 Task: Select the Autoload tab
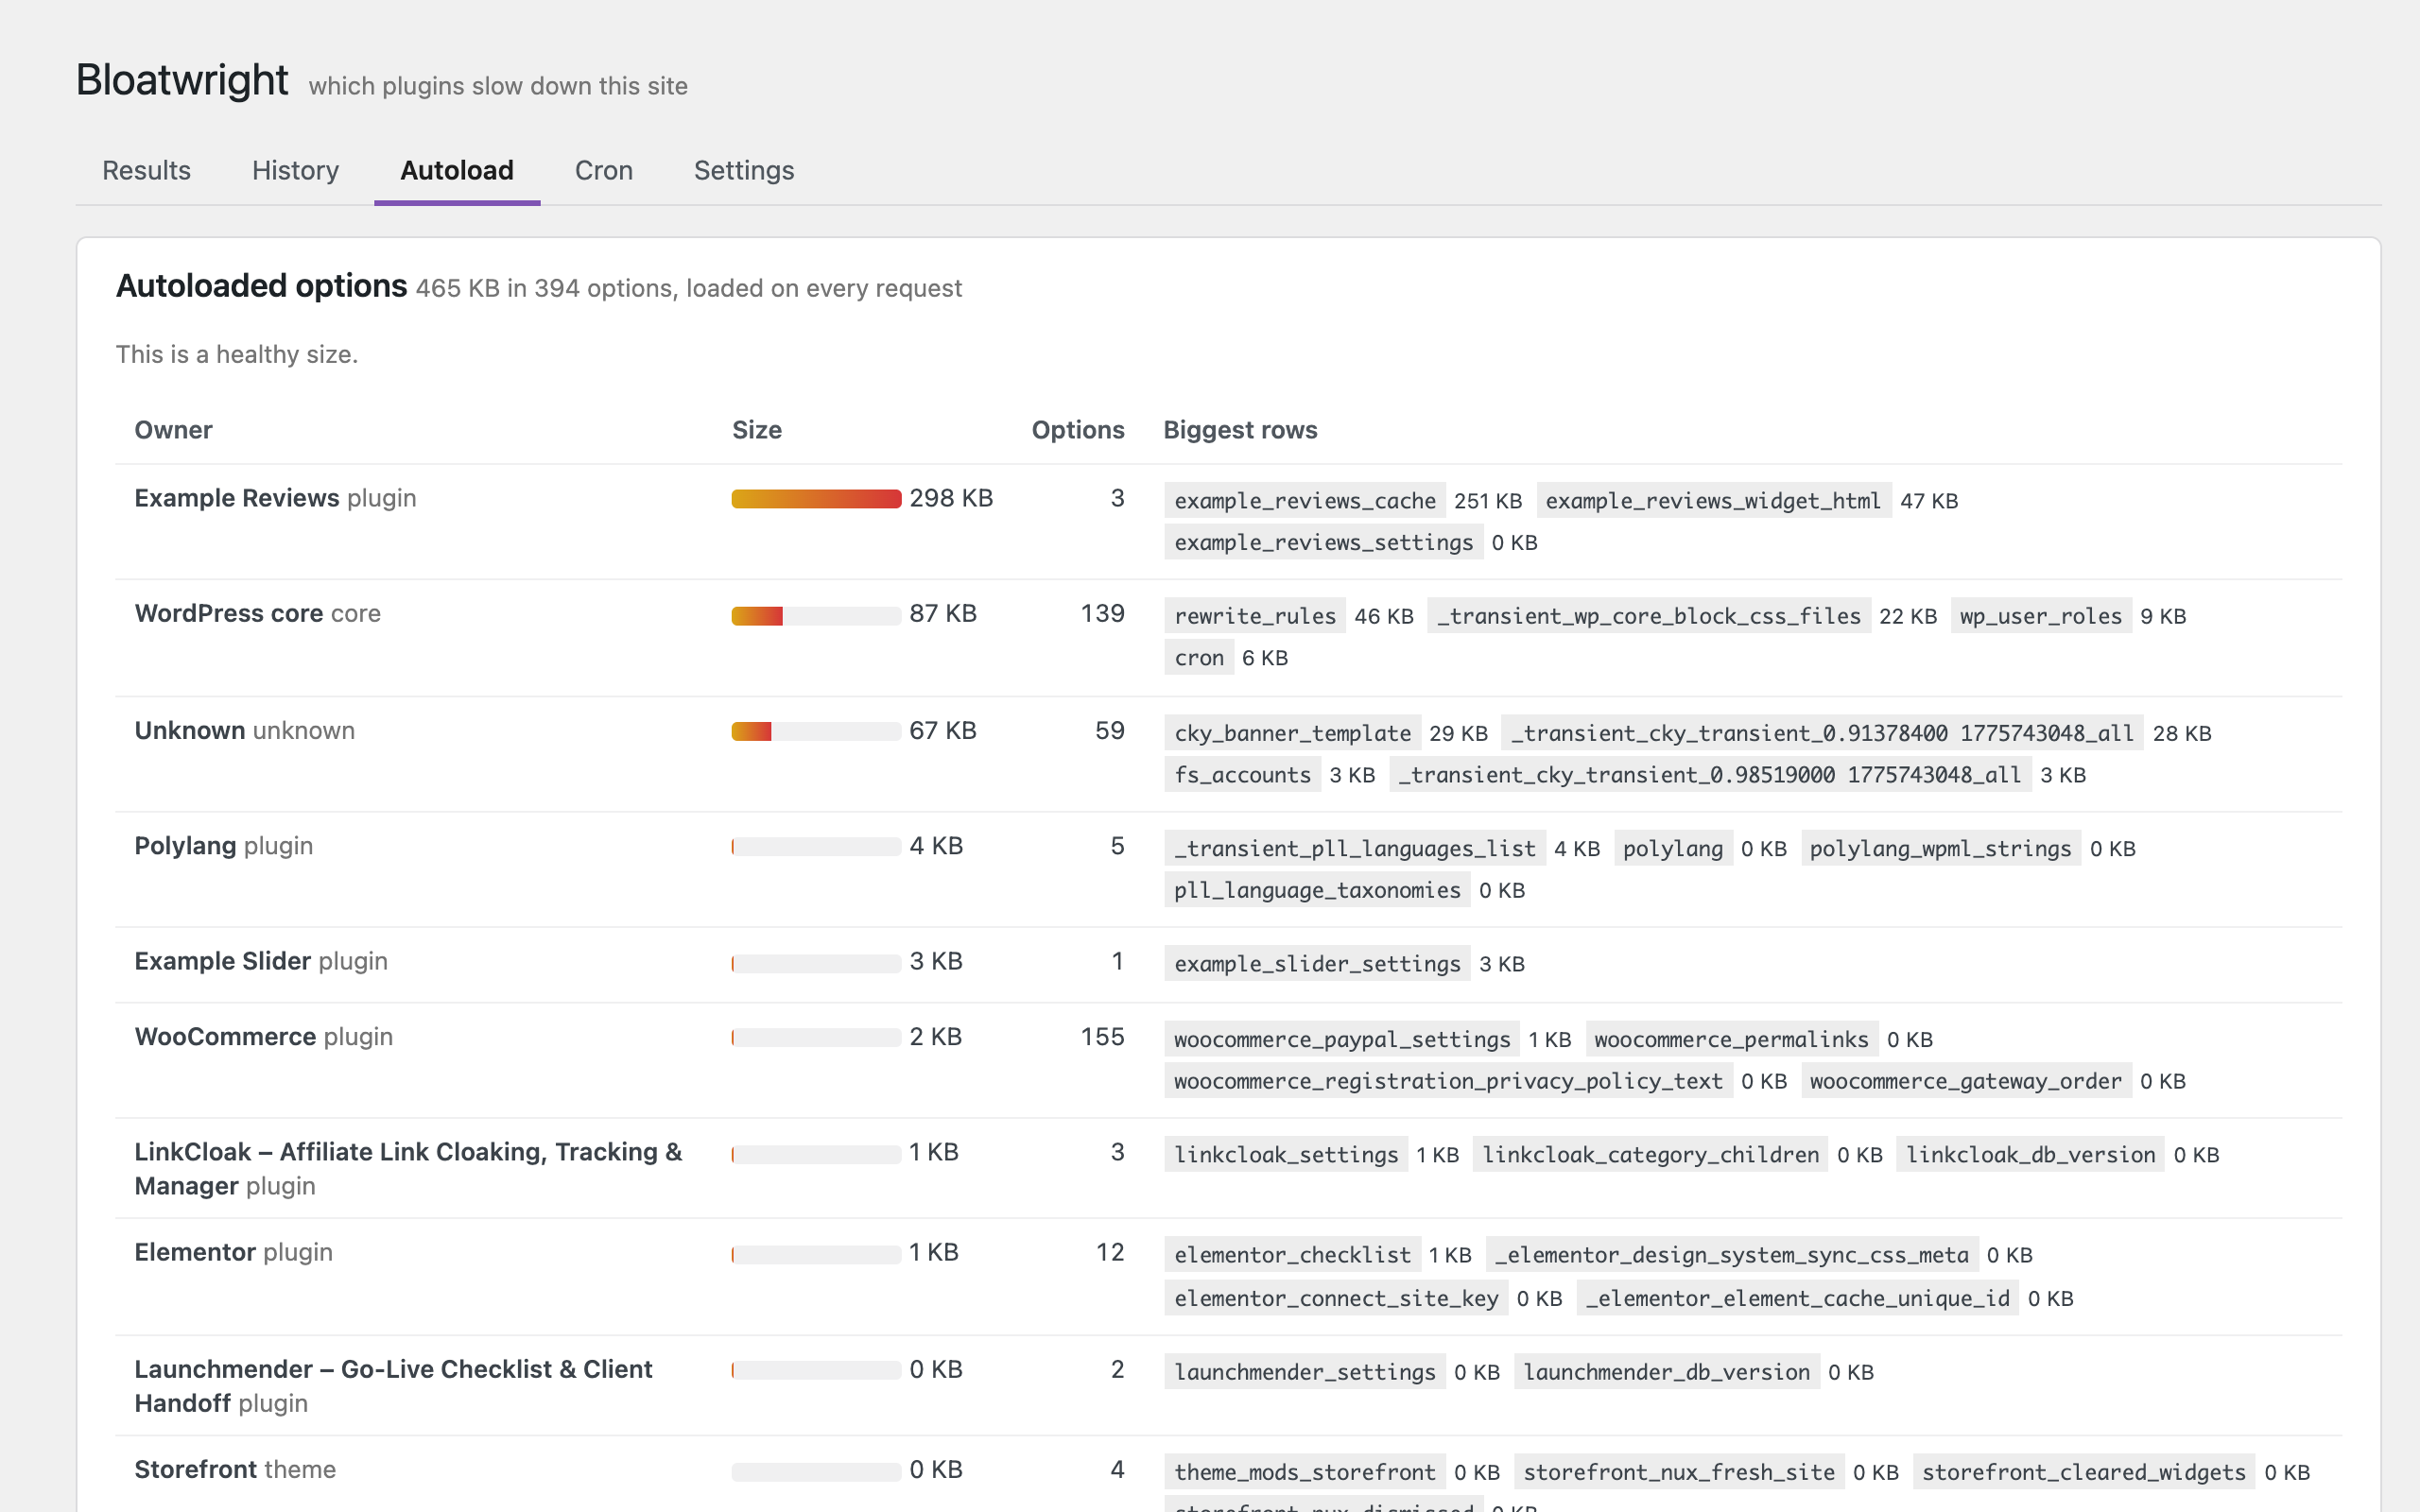coord(457,170)
